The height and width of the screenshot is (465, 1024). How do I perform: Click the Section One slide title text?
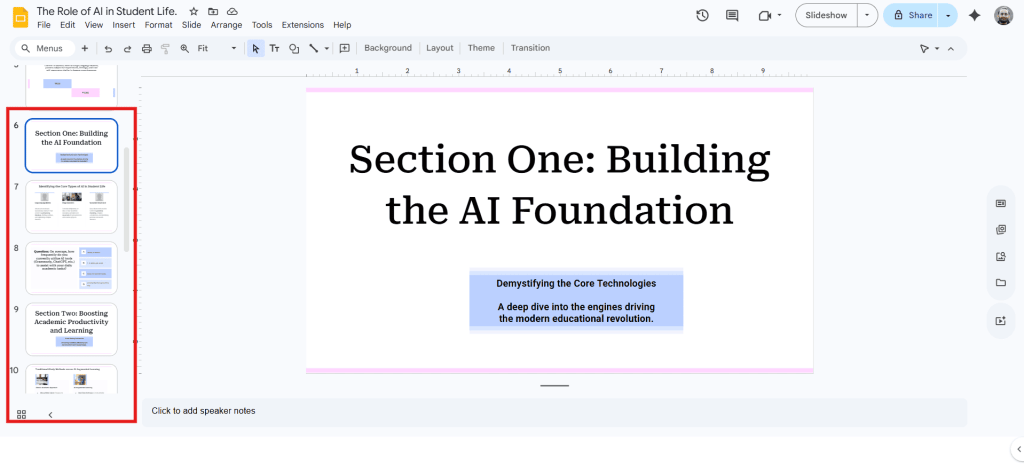560,185
